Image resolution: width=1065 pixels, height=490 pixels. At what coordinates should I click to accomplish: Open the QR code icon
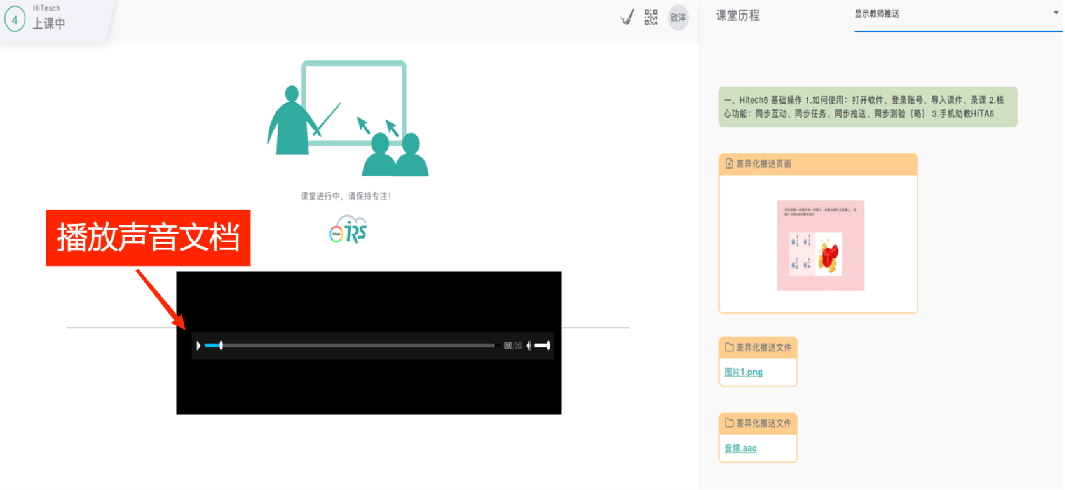tap(651, 16)
